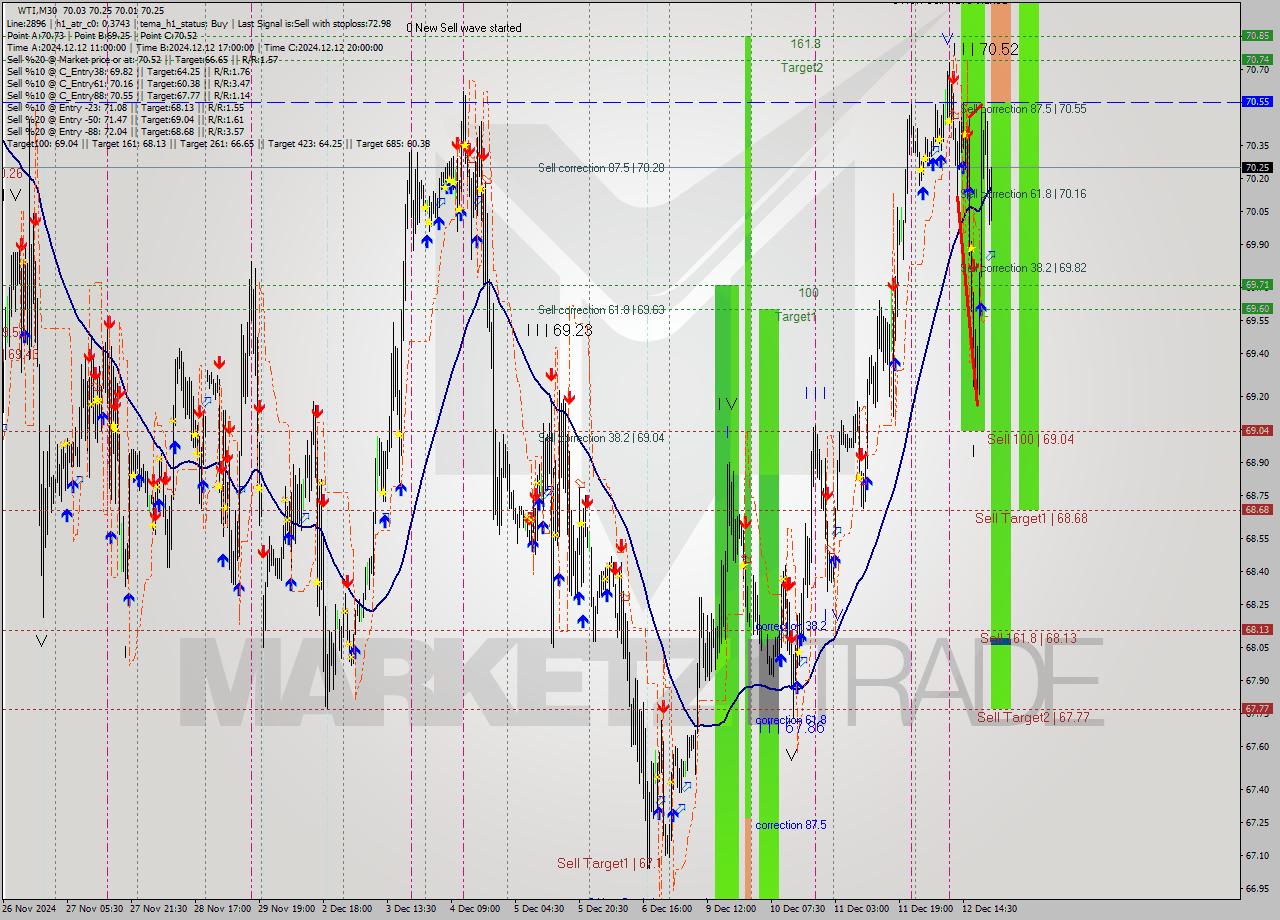Image resolution: width=1280 pixels, height=920 pixels.
Task: Select the '4 Dec 09:00' time label
Action: [x=474, y=909]
